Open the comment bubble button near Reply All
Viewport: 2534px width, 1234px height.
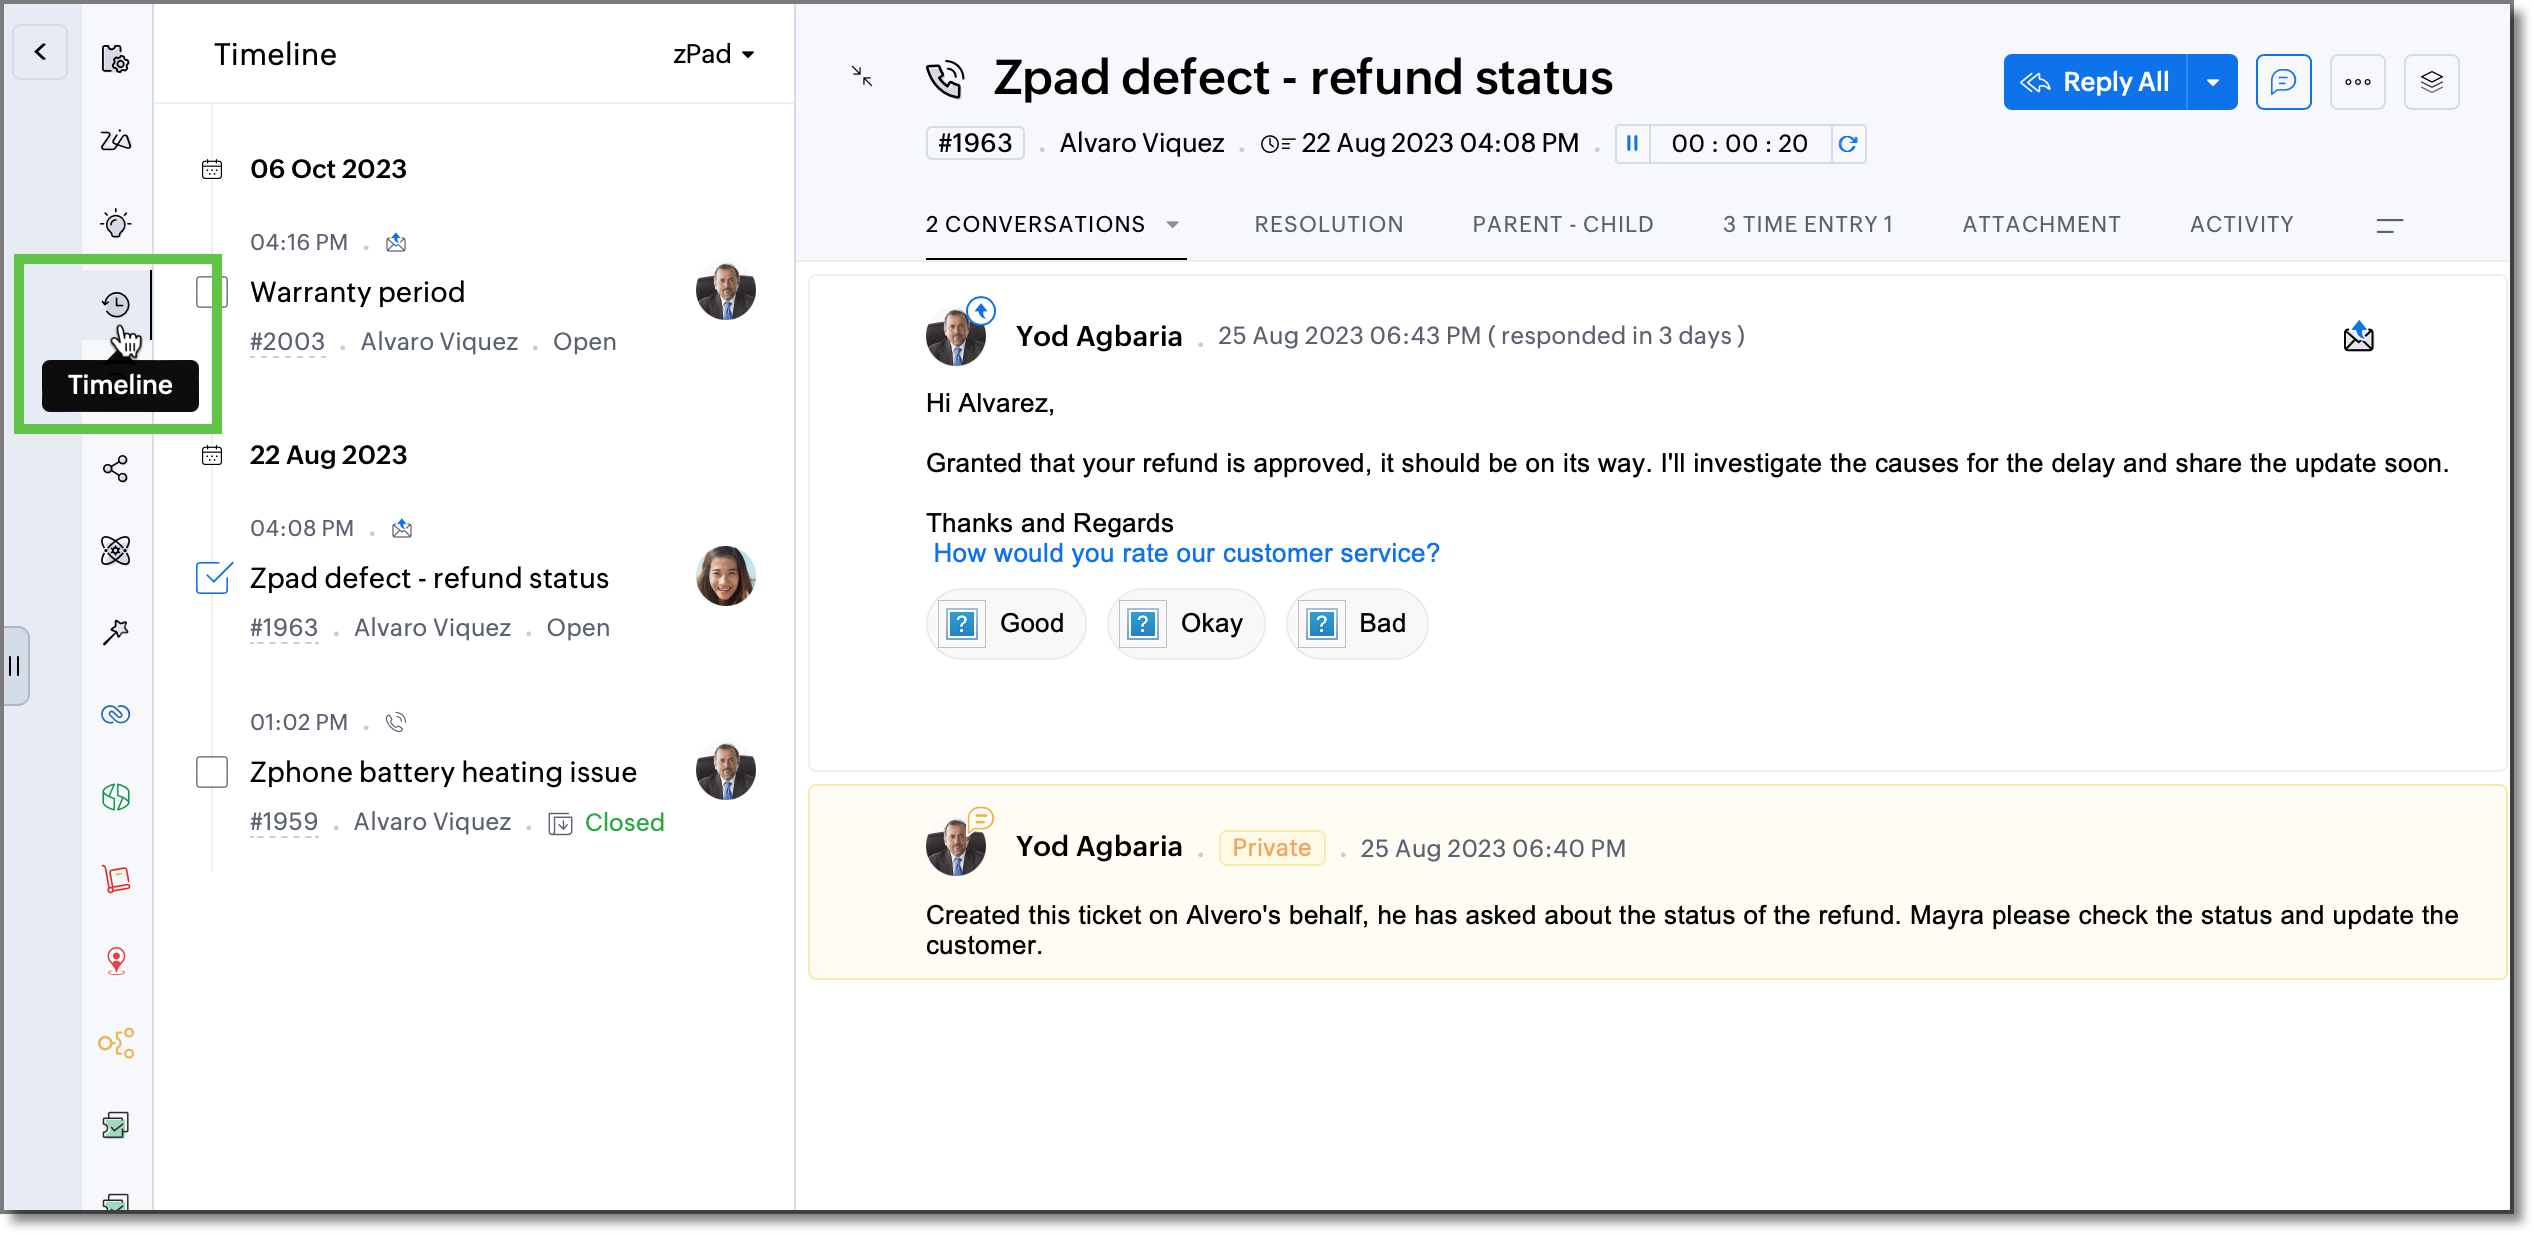pos(2283,82)
